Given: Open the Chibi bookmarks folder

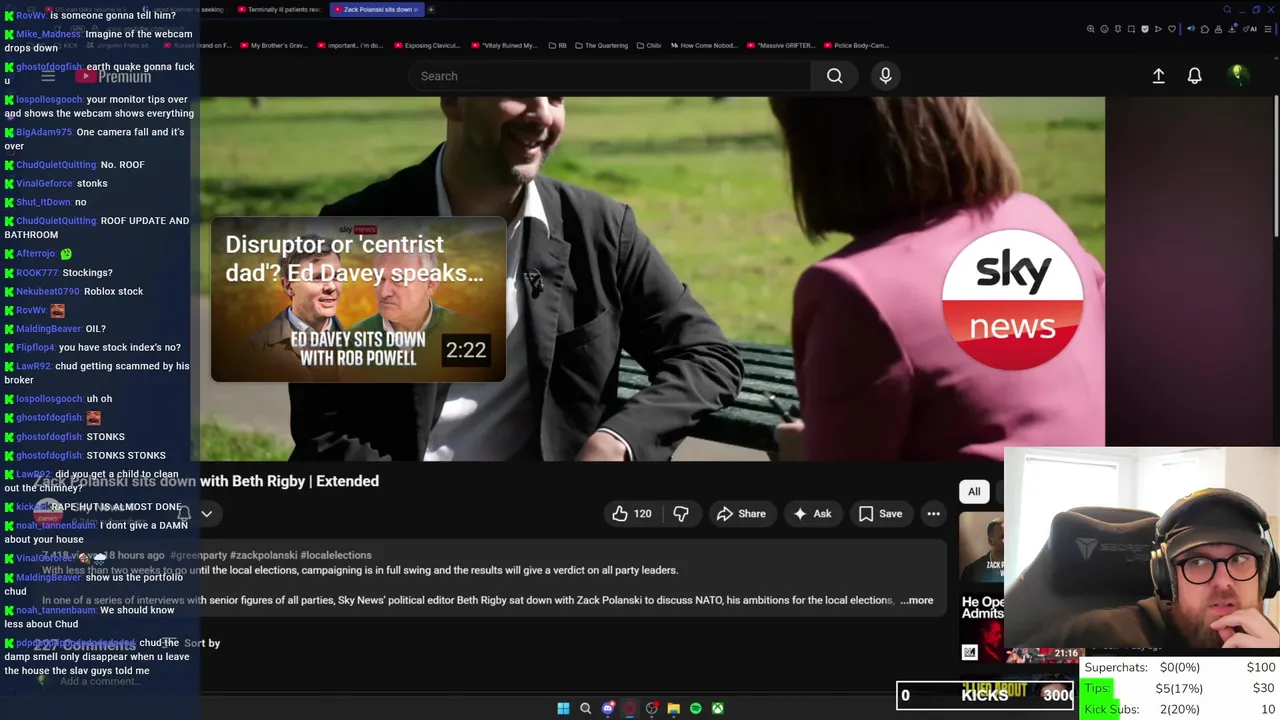Looking at the screenshot, I should (648, 45).
